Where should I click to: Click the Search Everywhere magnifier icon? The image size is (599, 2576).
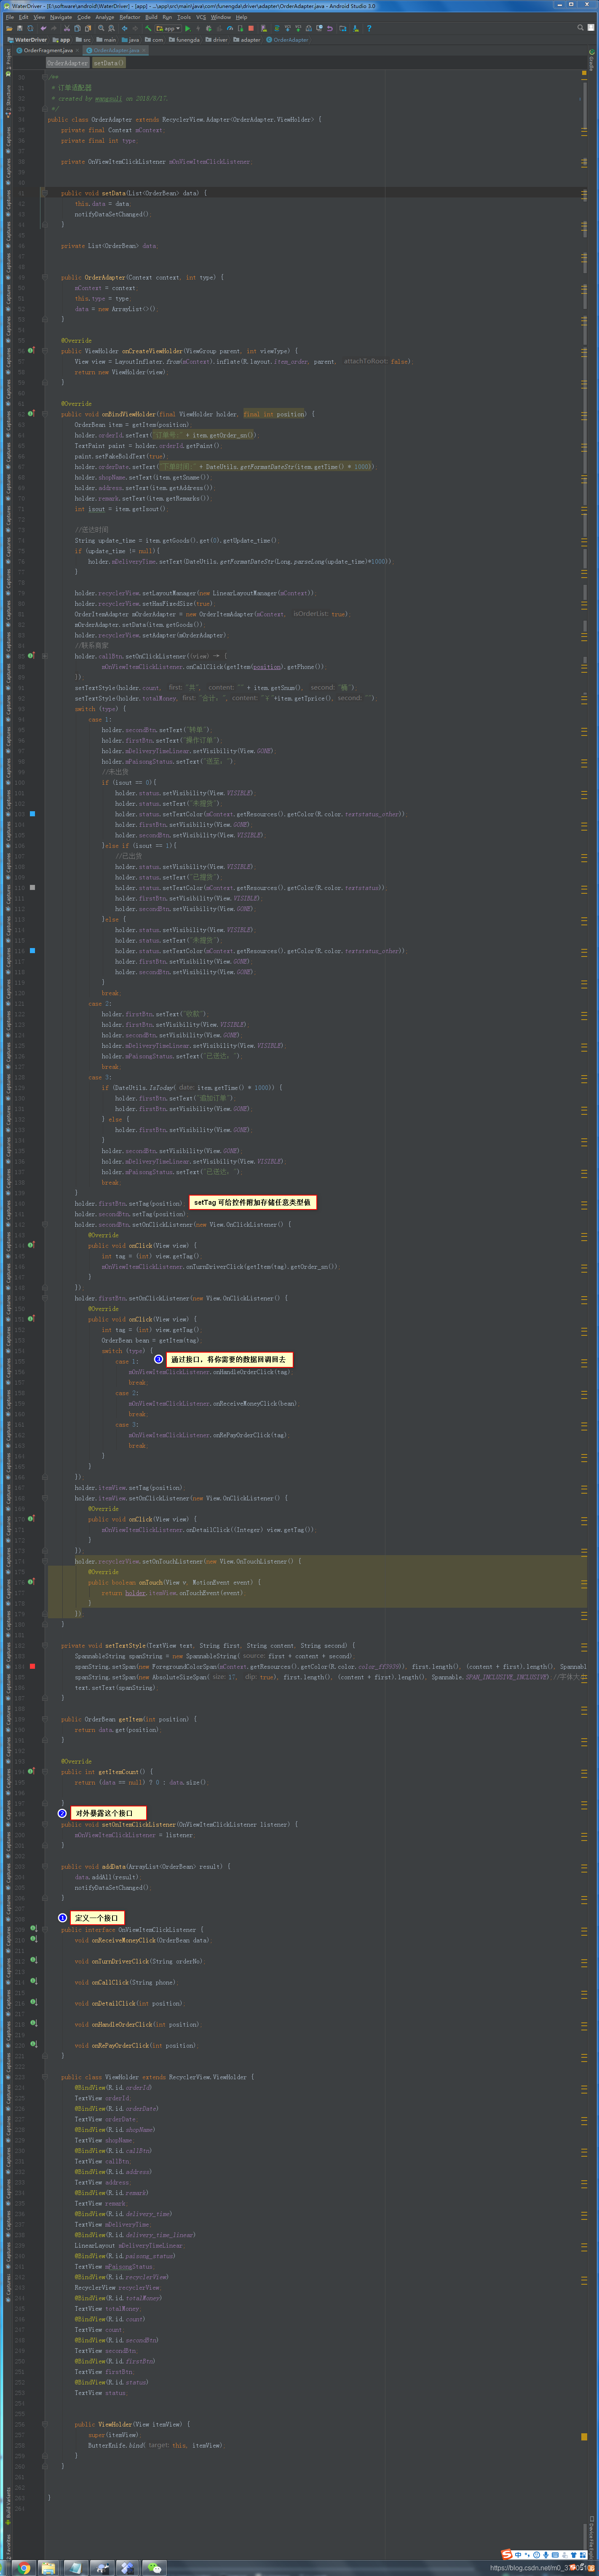tap(580, 28)
